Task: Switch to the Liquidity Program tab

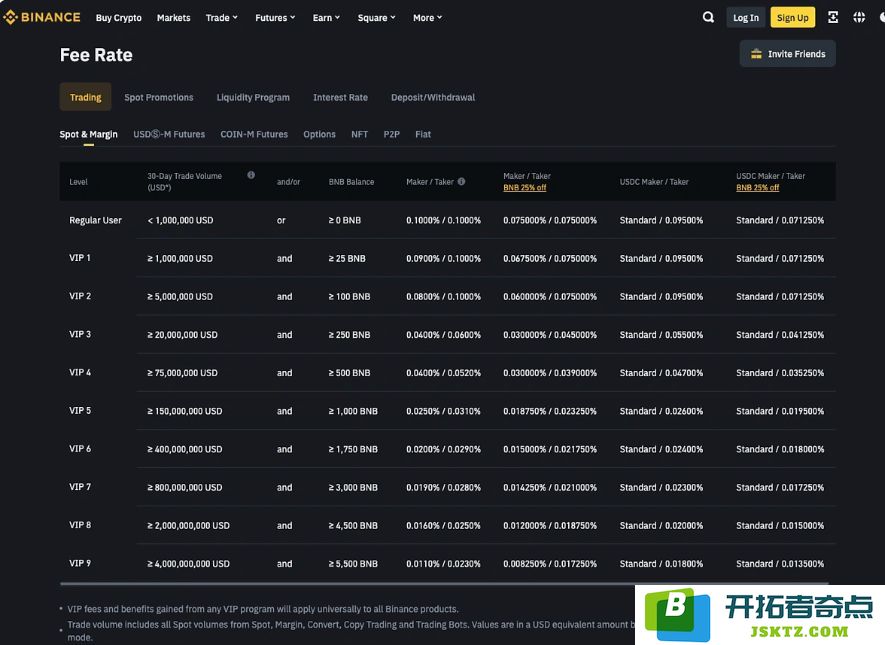Action: click(x=253, y=97)
